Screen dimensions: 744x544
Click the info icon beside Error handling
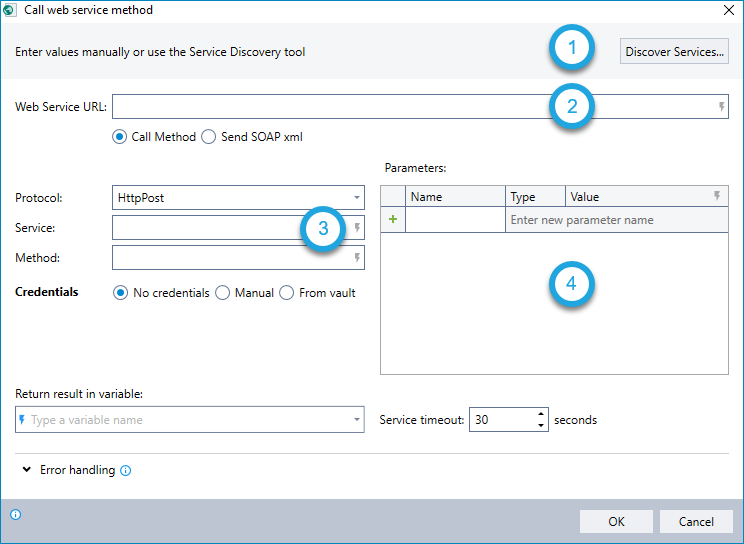click(126, 470)
